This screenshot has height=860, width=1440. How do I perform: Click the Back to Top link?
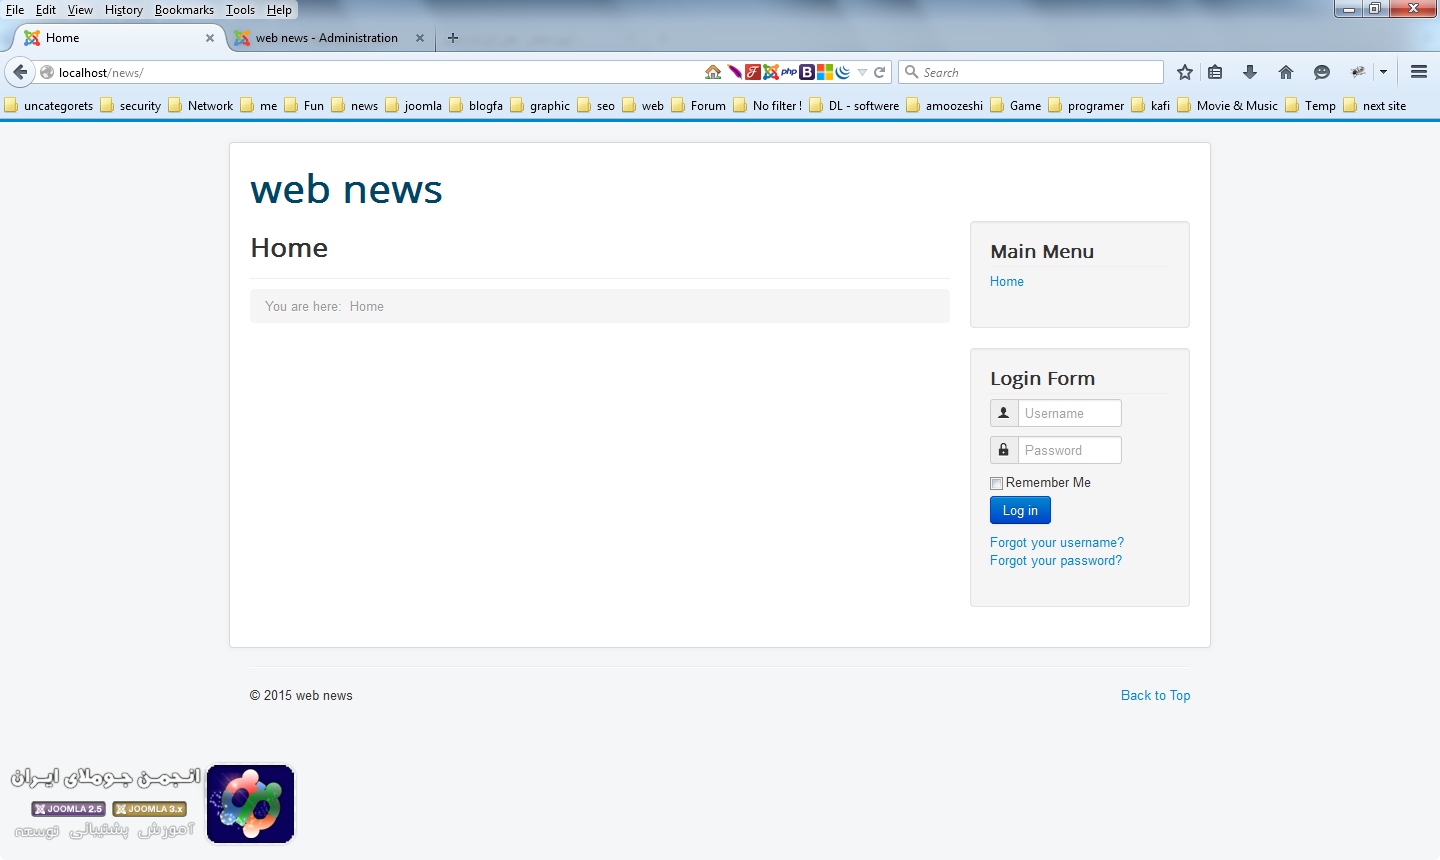coord(1155,696)
